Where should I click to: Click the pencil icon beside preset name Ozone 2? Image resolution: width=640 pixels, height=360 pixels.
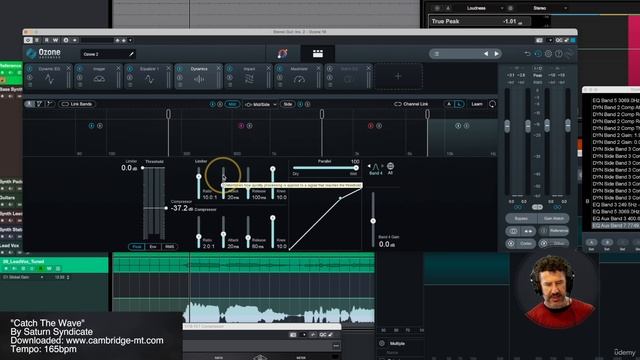(131, 54)
